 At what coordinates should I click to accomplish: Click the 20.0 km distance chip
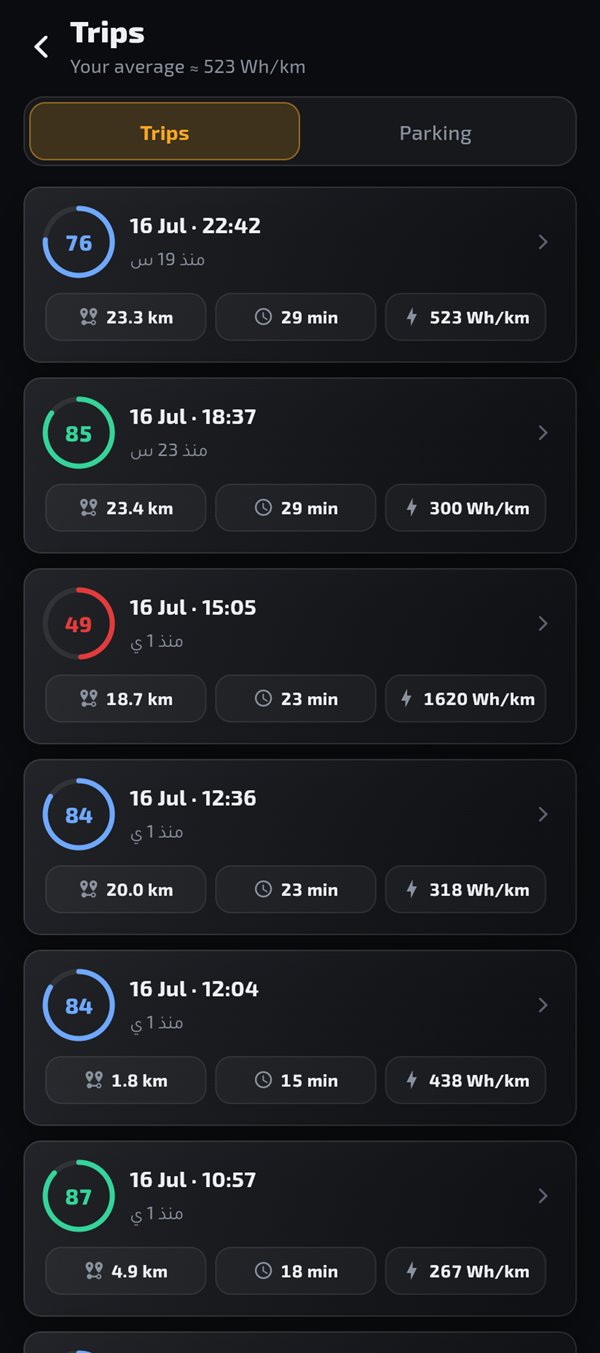pos(126,890)
